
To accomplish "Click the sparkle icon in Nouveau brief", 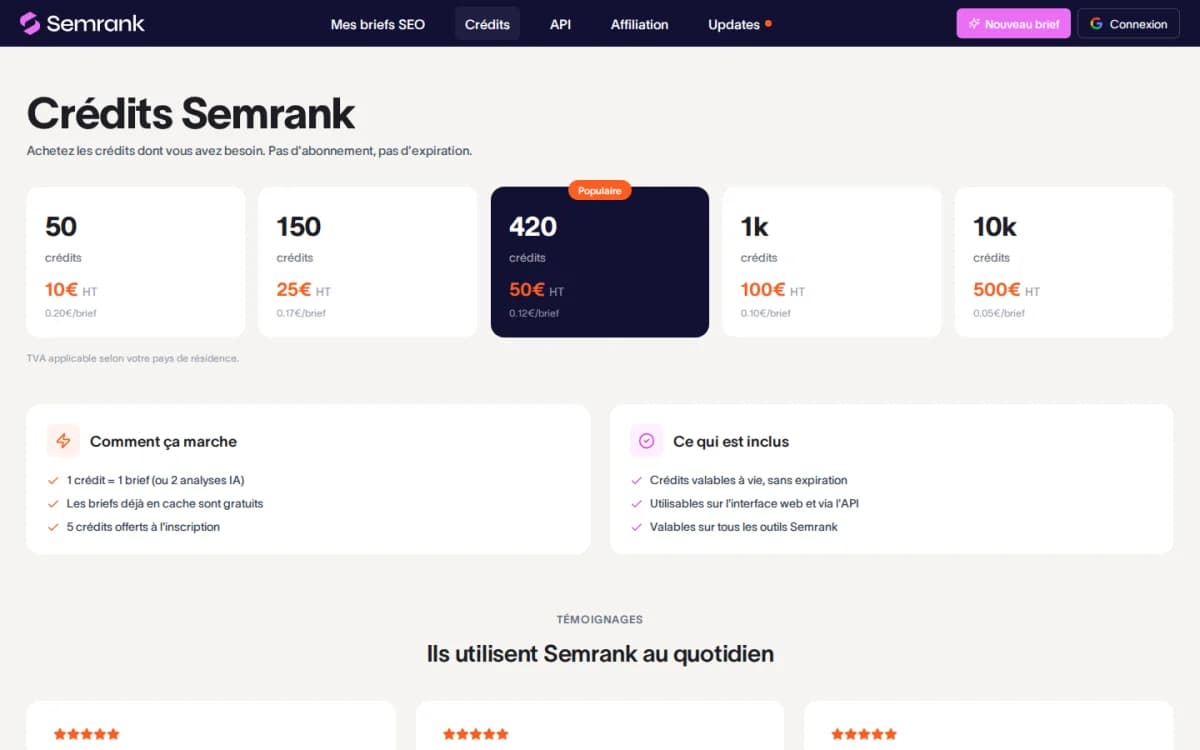I will click(x=974, y=24).
